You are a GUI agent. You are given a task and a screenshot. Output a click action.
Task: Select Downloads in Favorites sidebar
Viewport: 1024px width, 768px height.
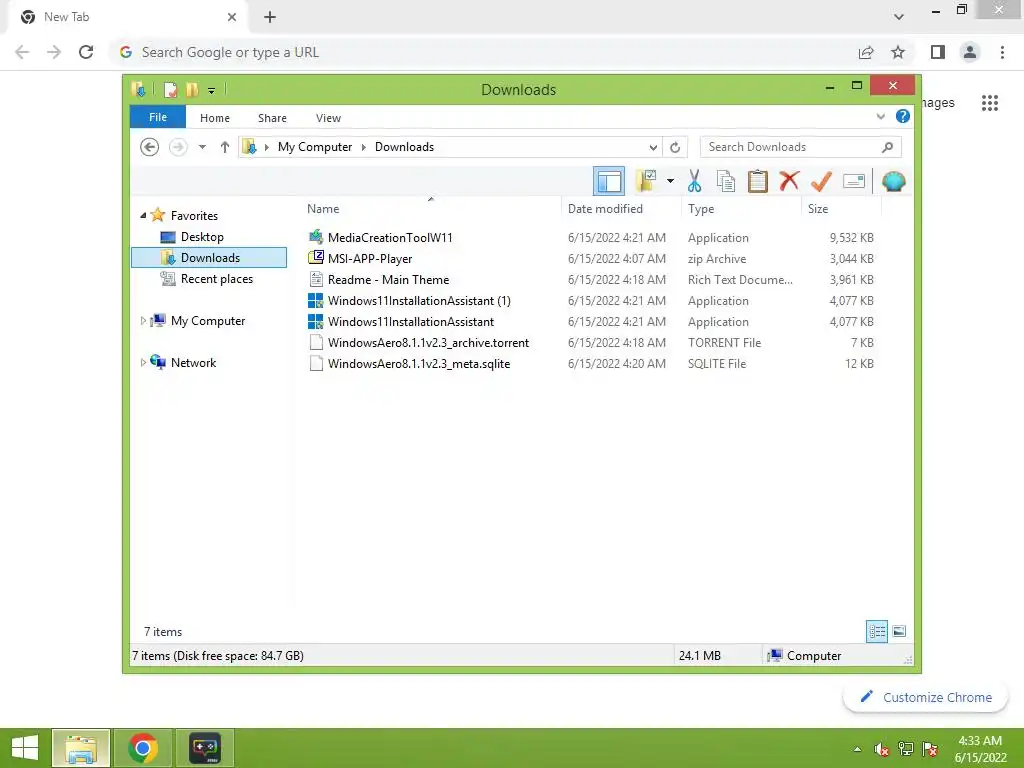pos(209,258)
